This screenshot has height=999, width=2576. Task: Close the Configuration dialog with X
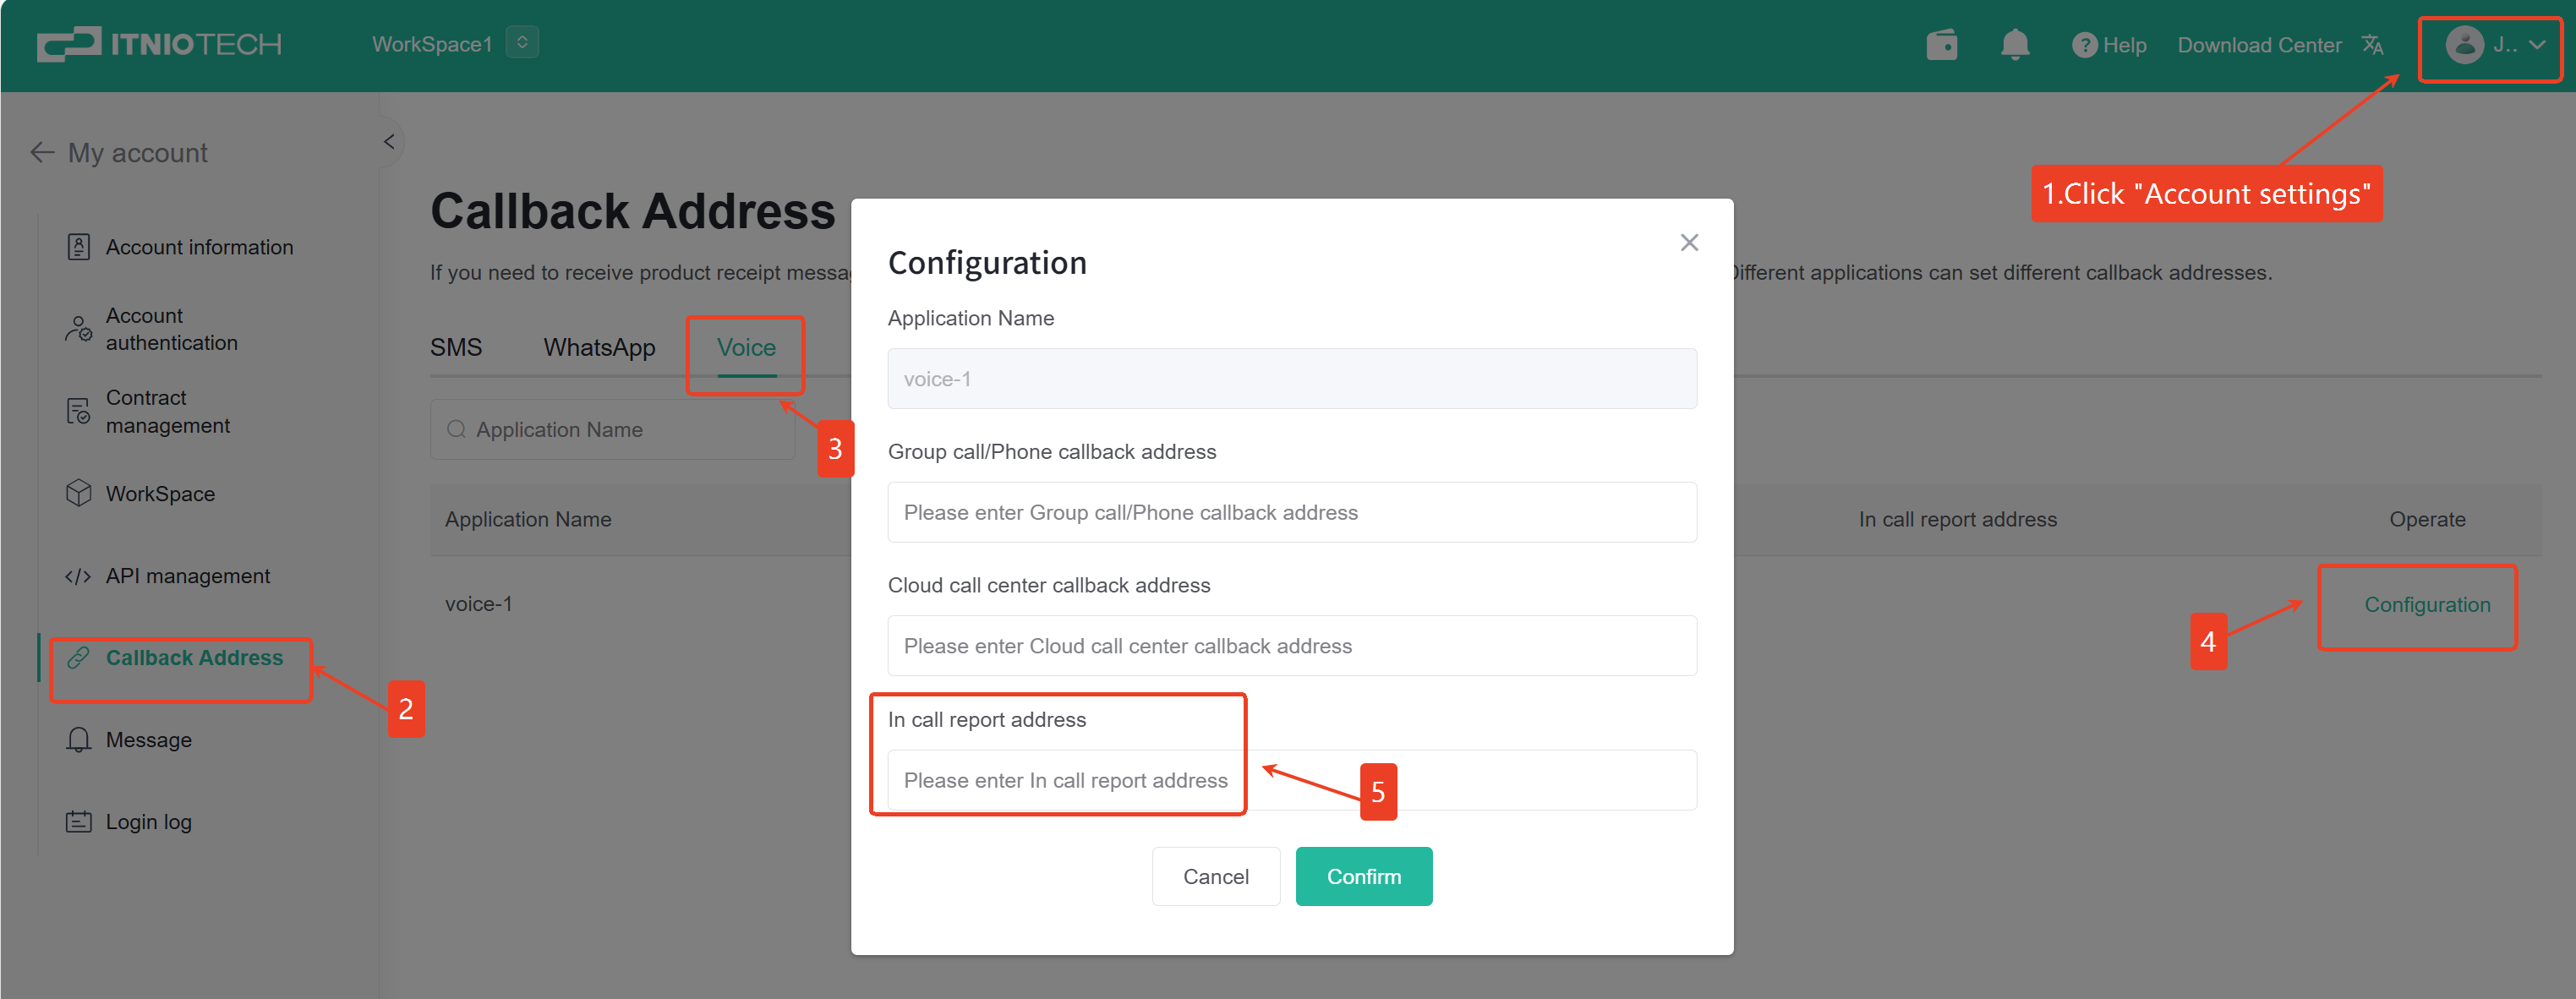click(1688, 243)
